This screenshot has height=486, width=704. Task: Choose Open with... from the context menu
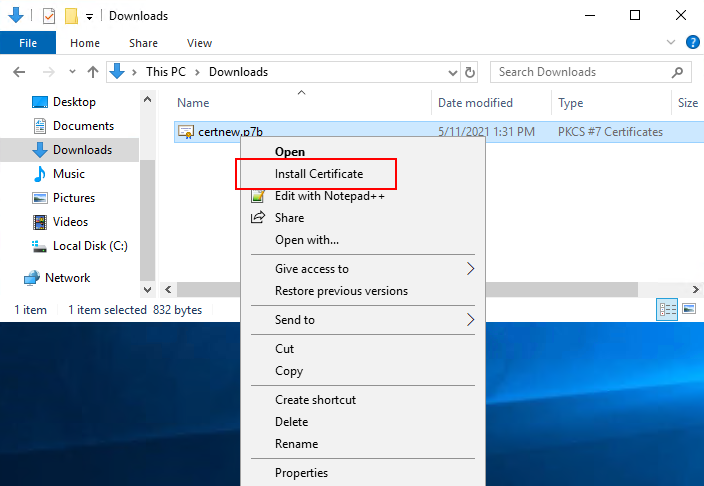[x=363, y=240]
